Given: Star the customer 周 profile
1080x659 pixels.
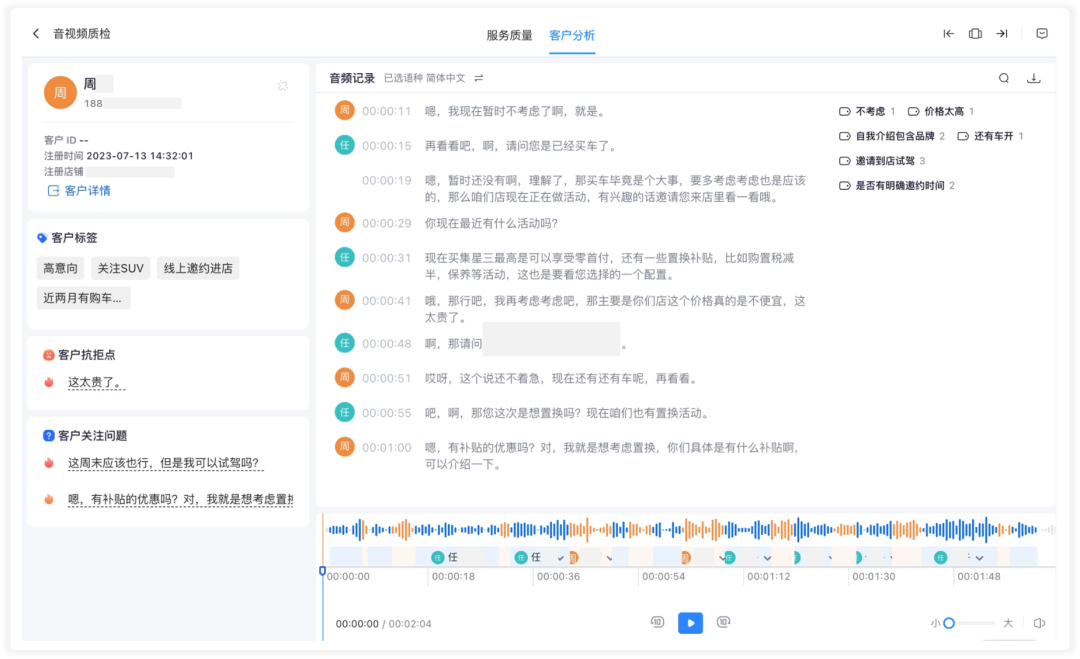Looking at the screenshot, I should point(282,86).
